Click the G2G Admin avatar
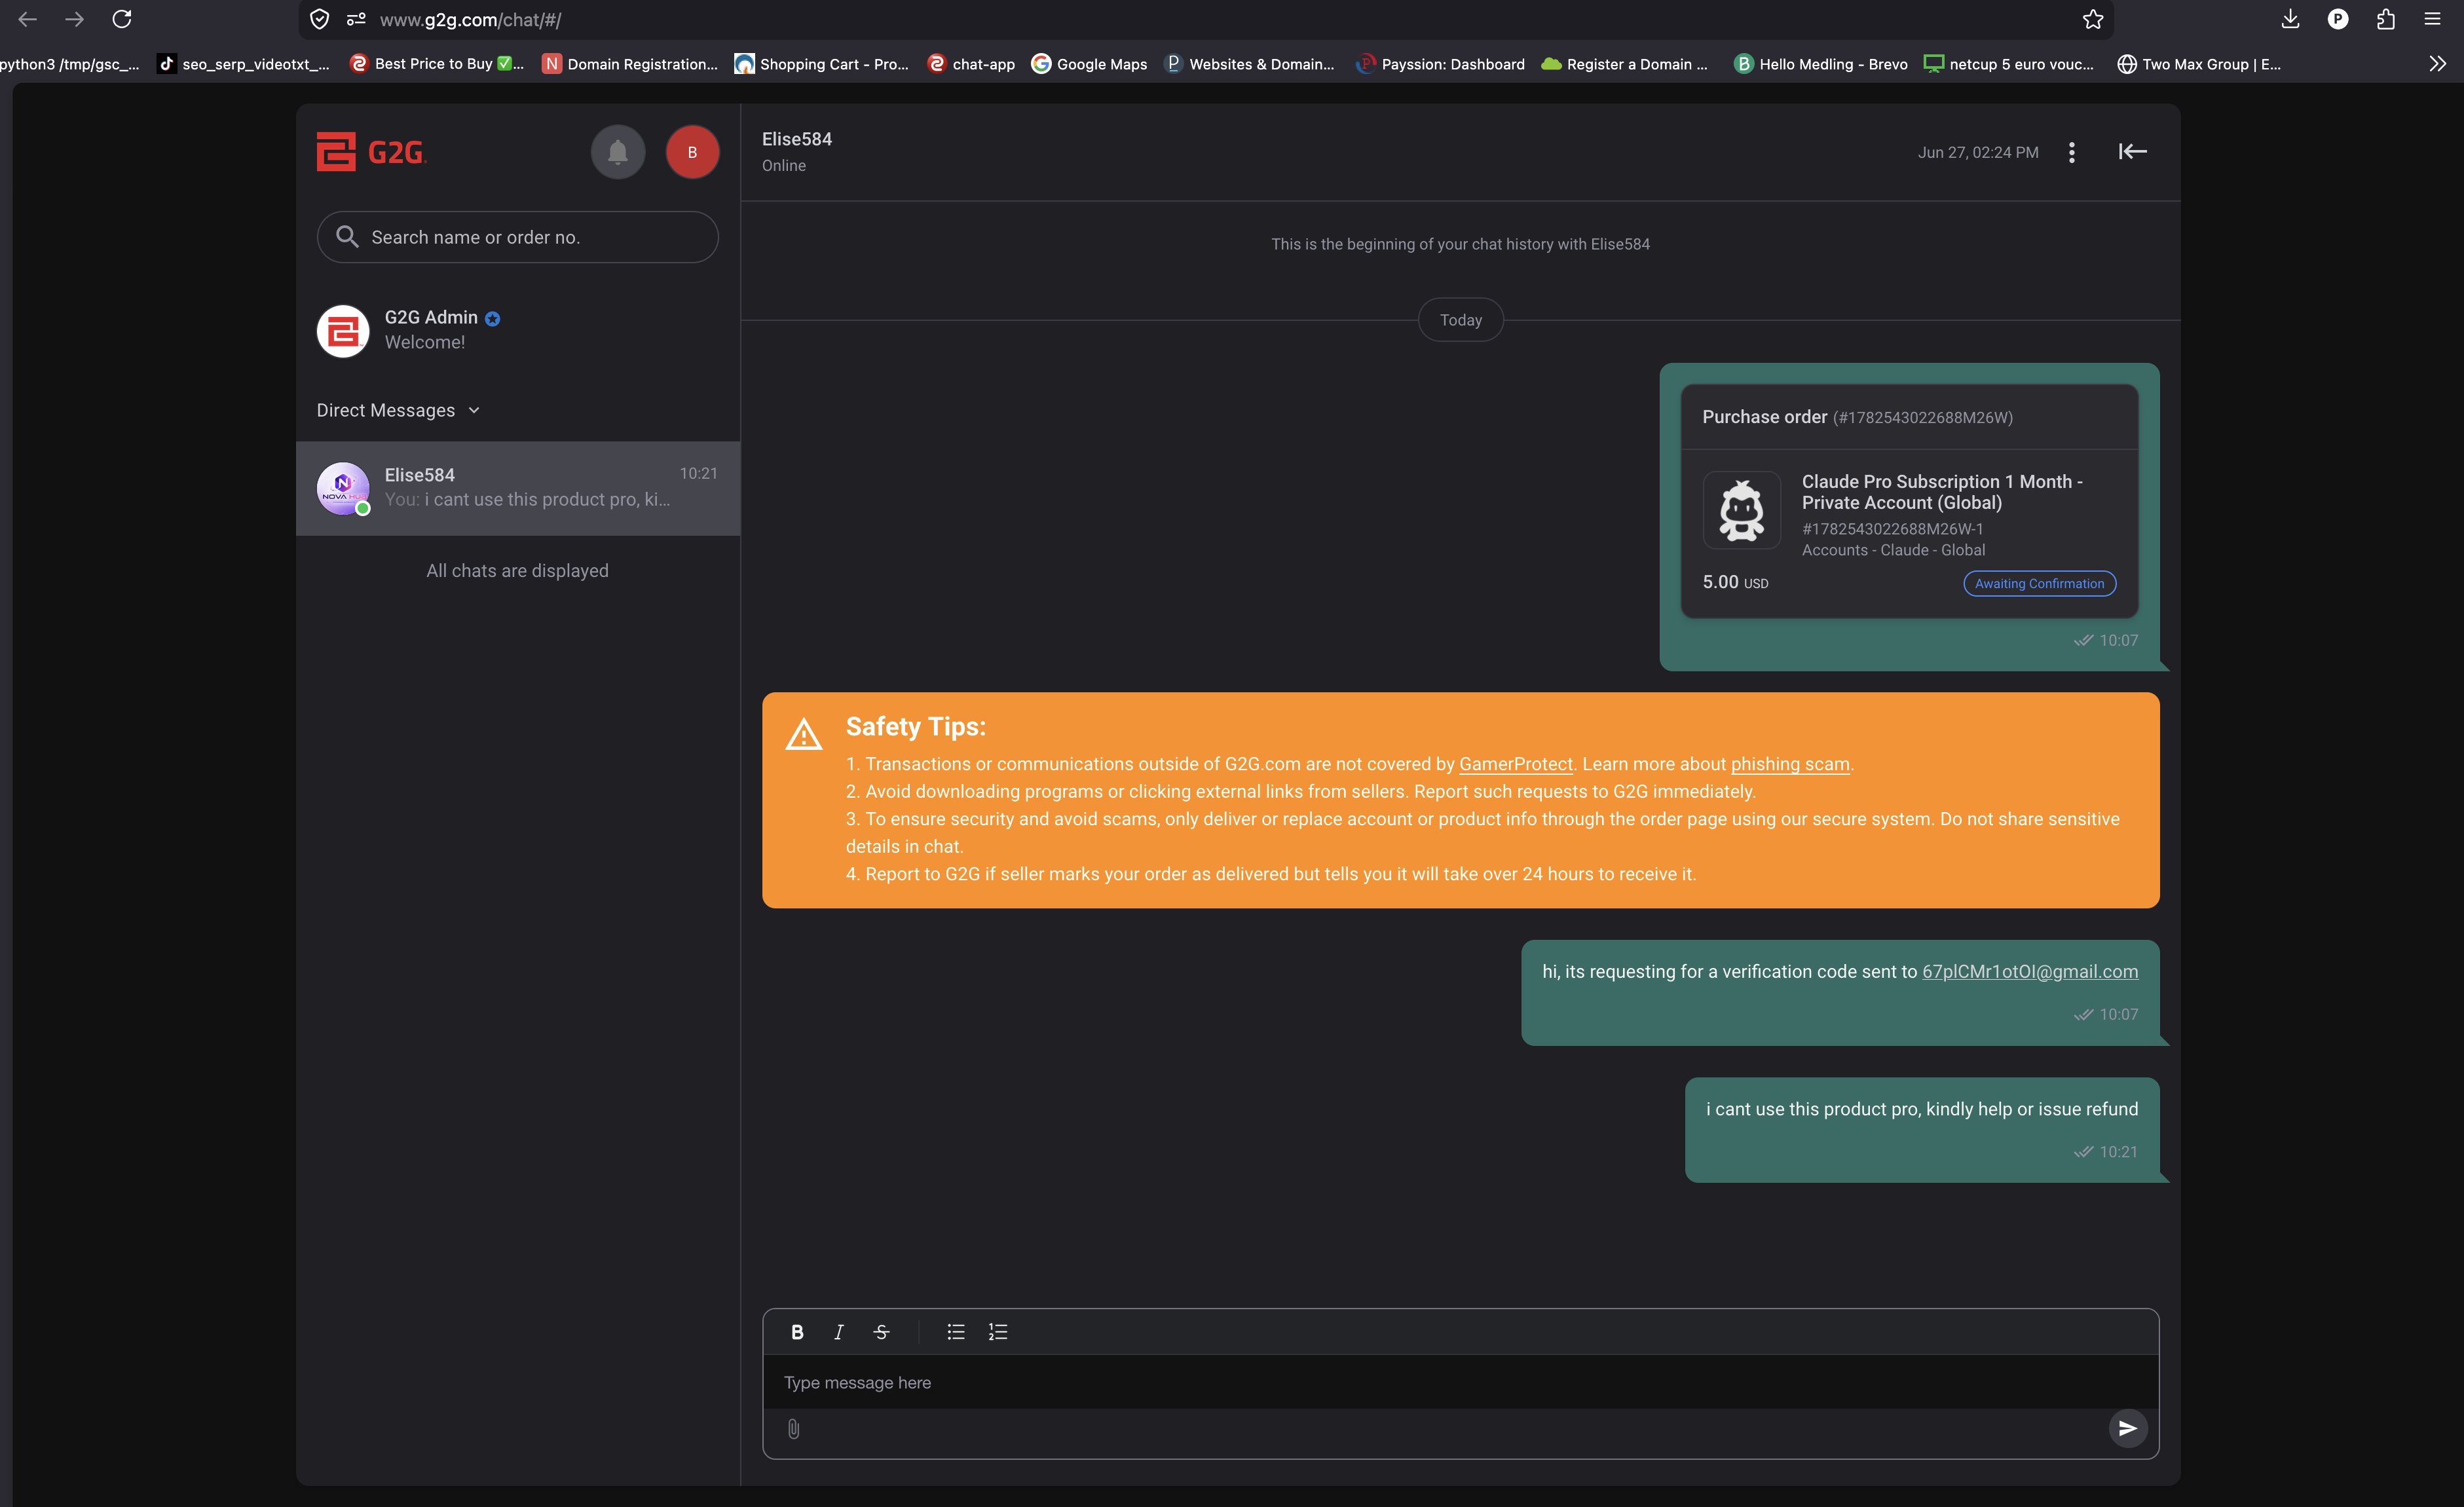2464x1507 pixels. [x=343, y=331]
